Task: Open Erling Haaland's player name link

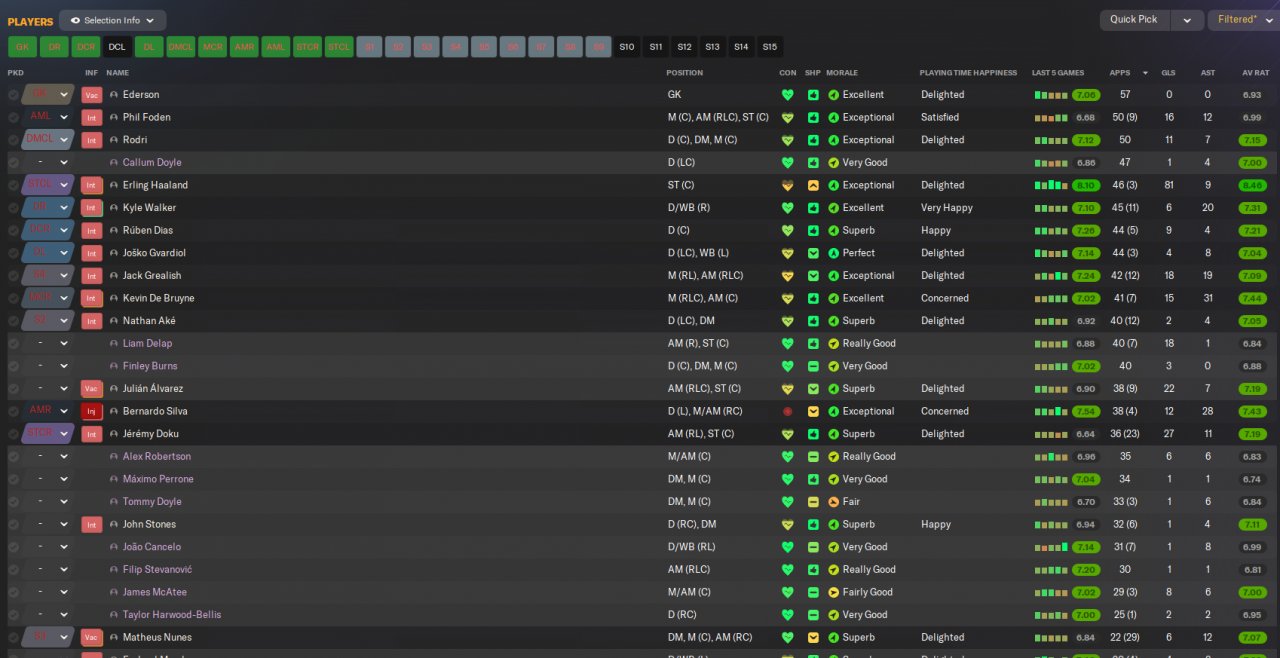Action: tap(155, 185)
